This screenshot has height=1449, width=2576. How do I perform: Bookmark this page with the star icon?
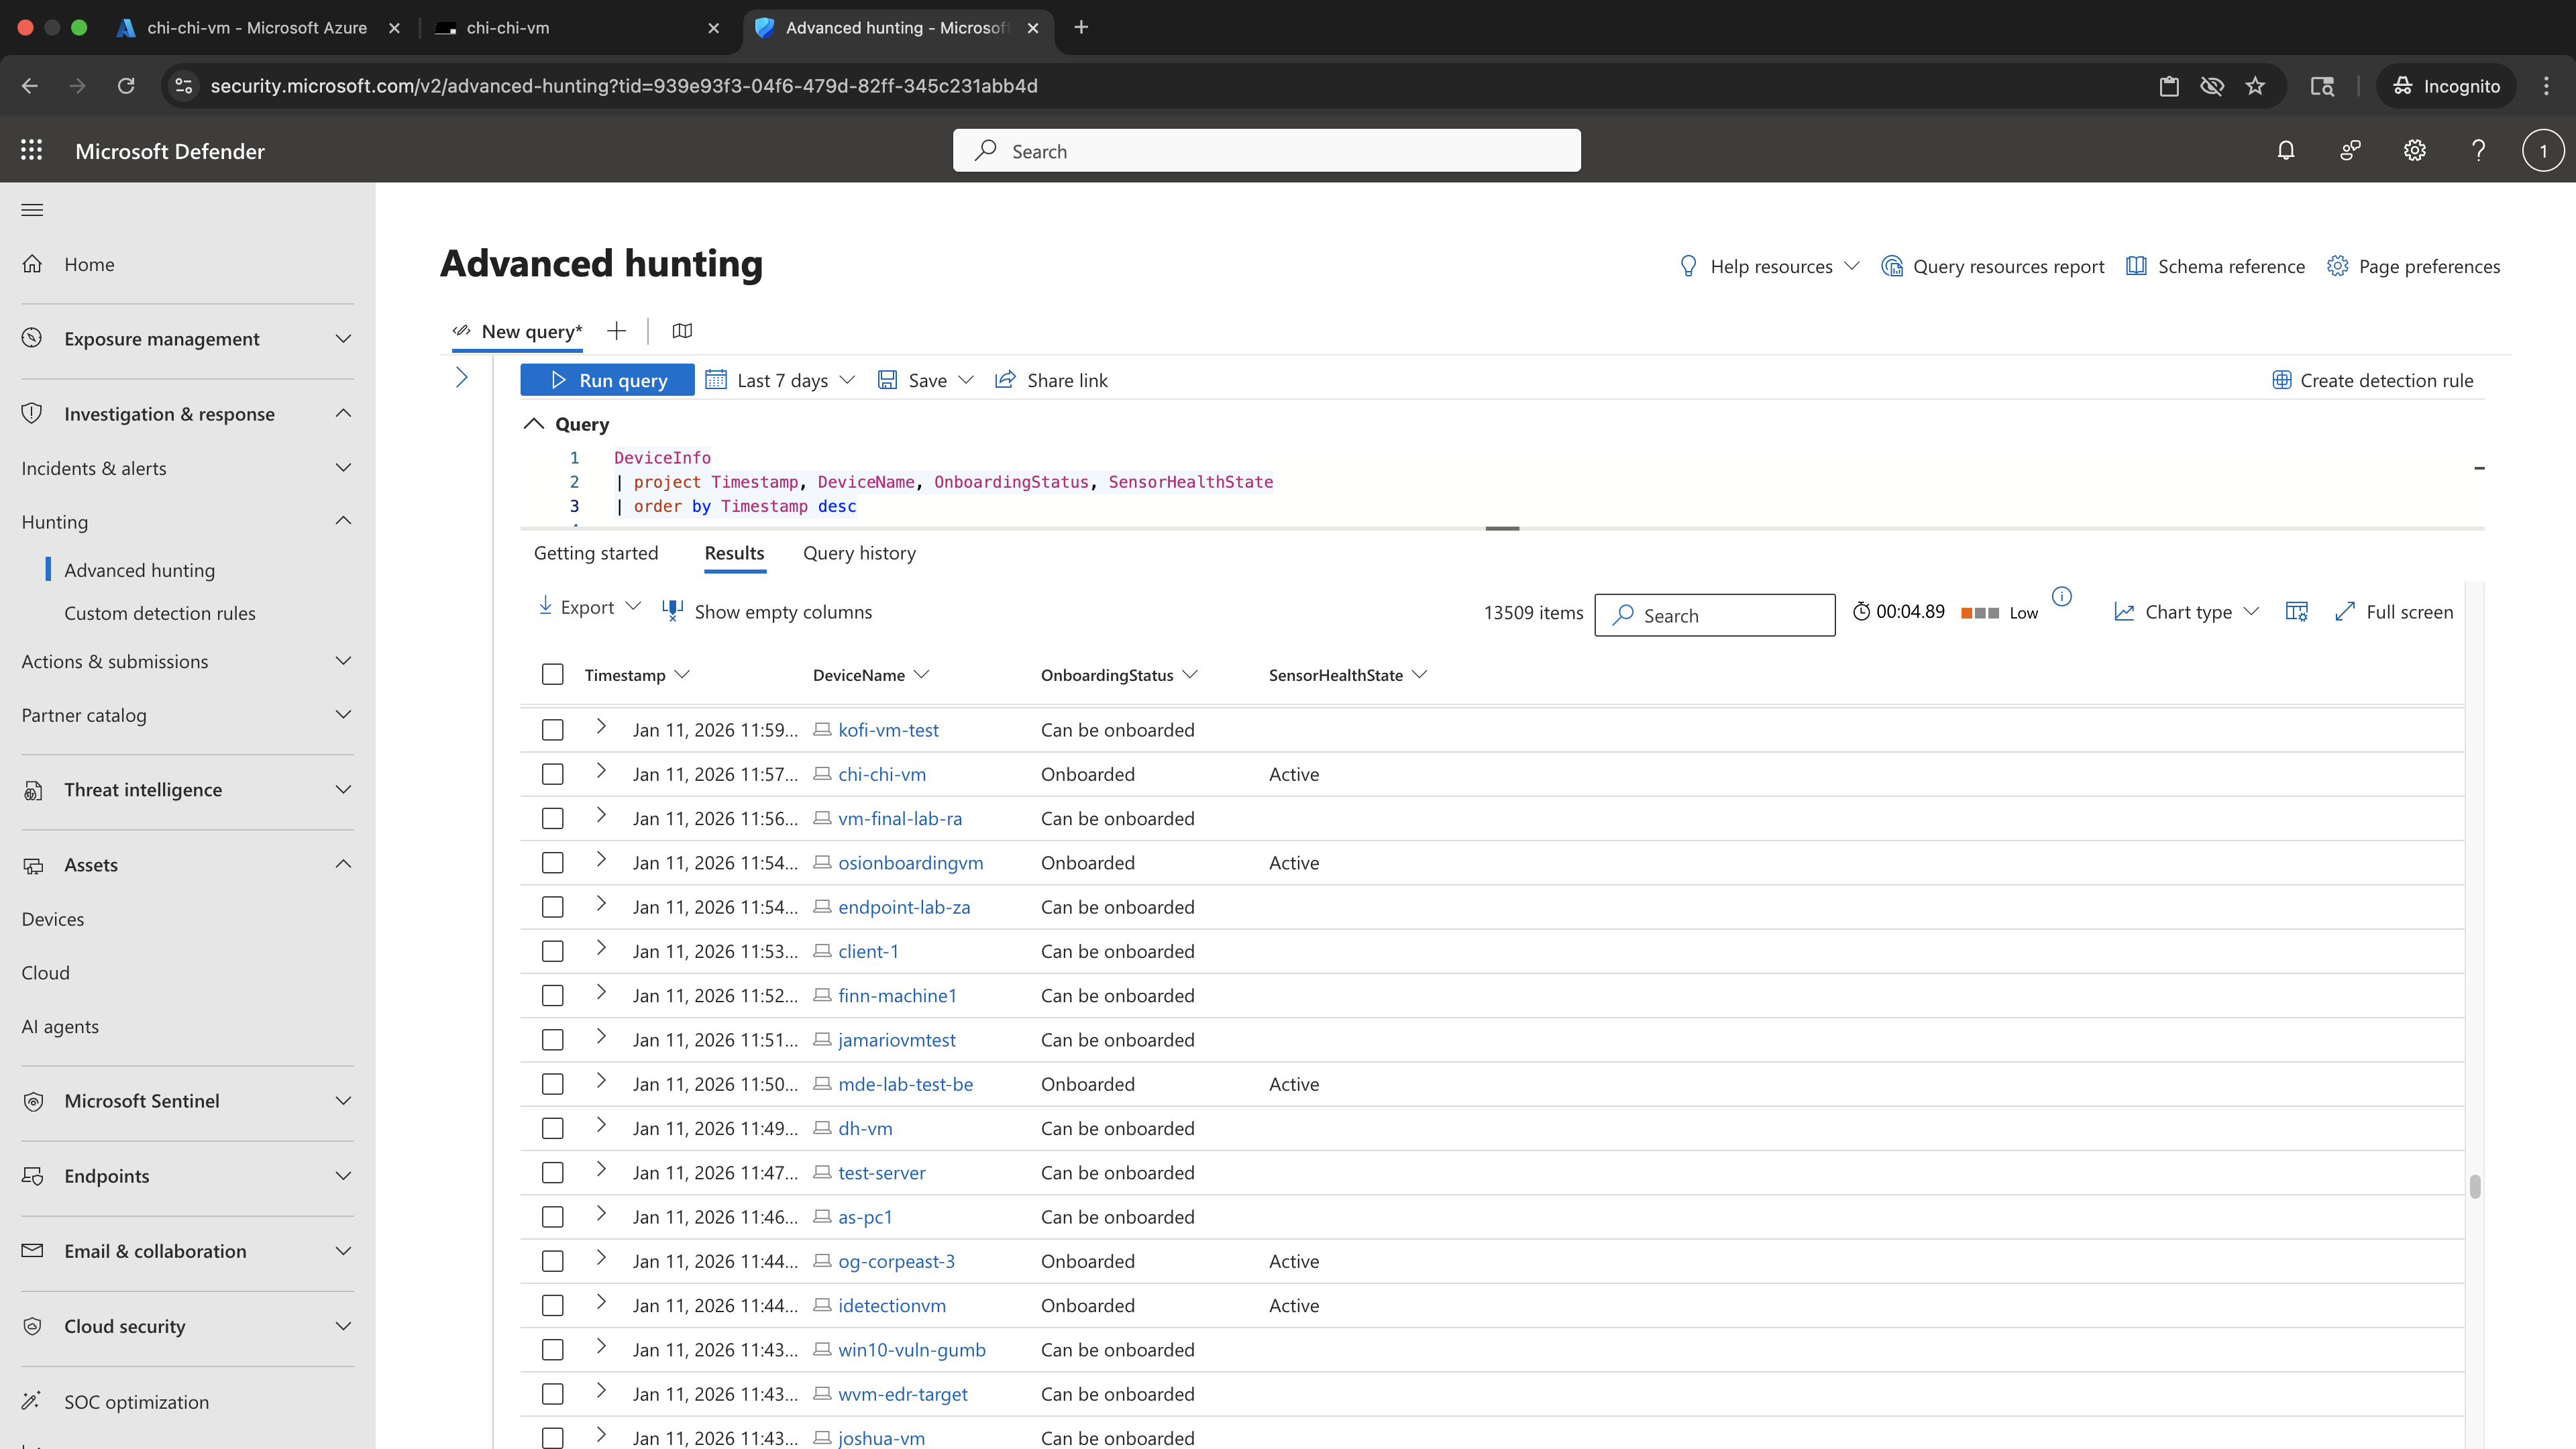pos(2255,86)
